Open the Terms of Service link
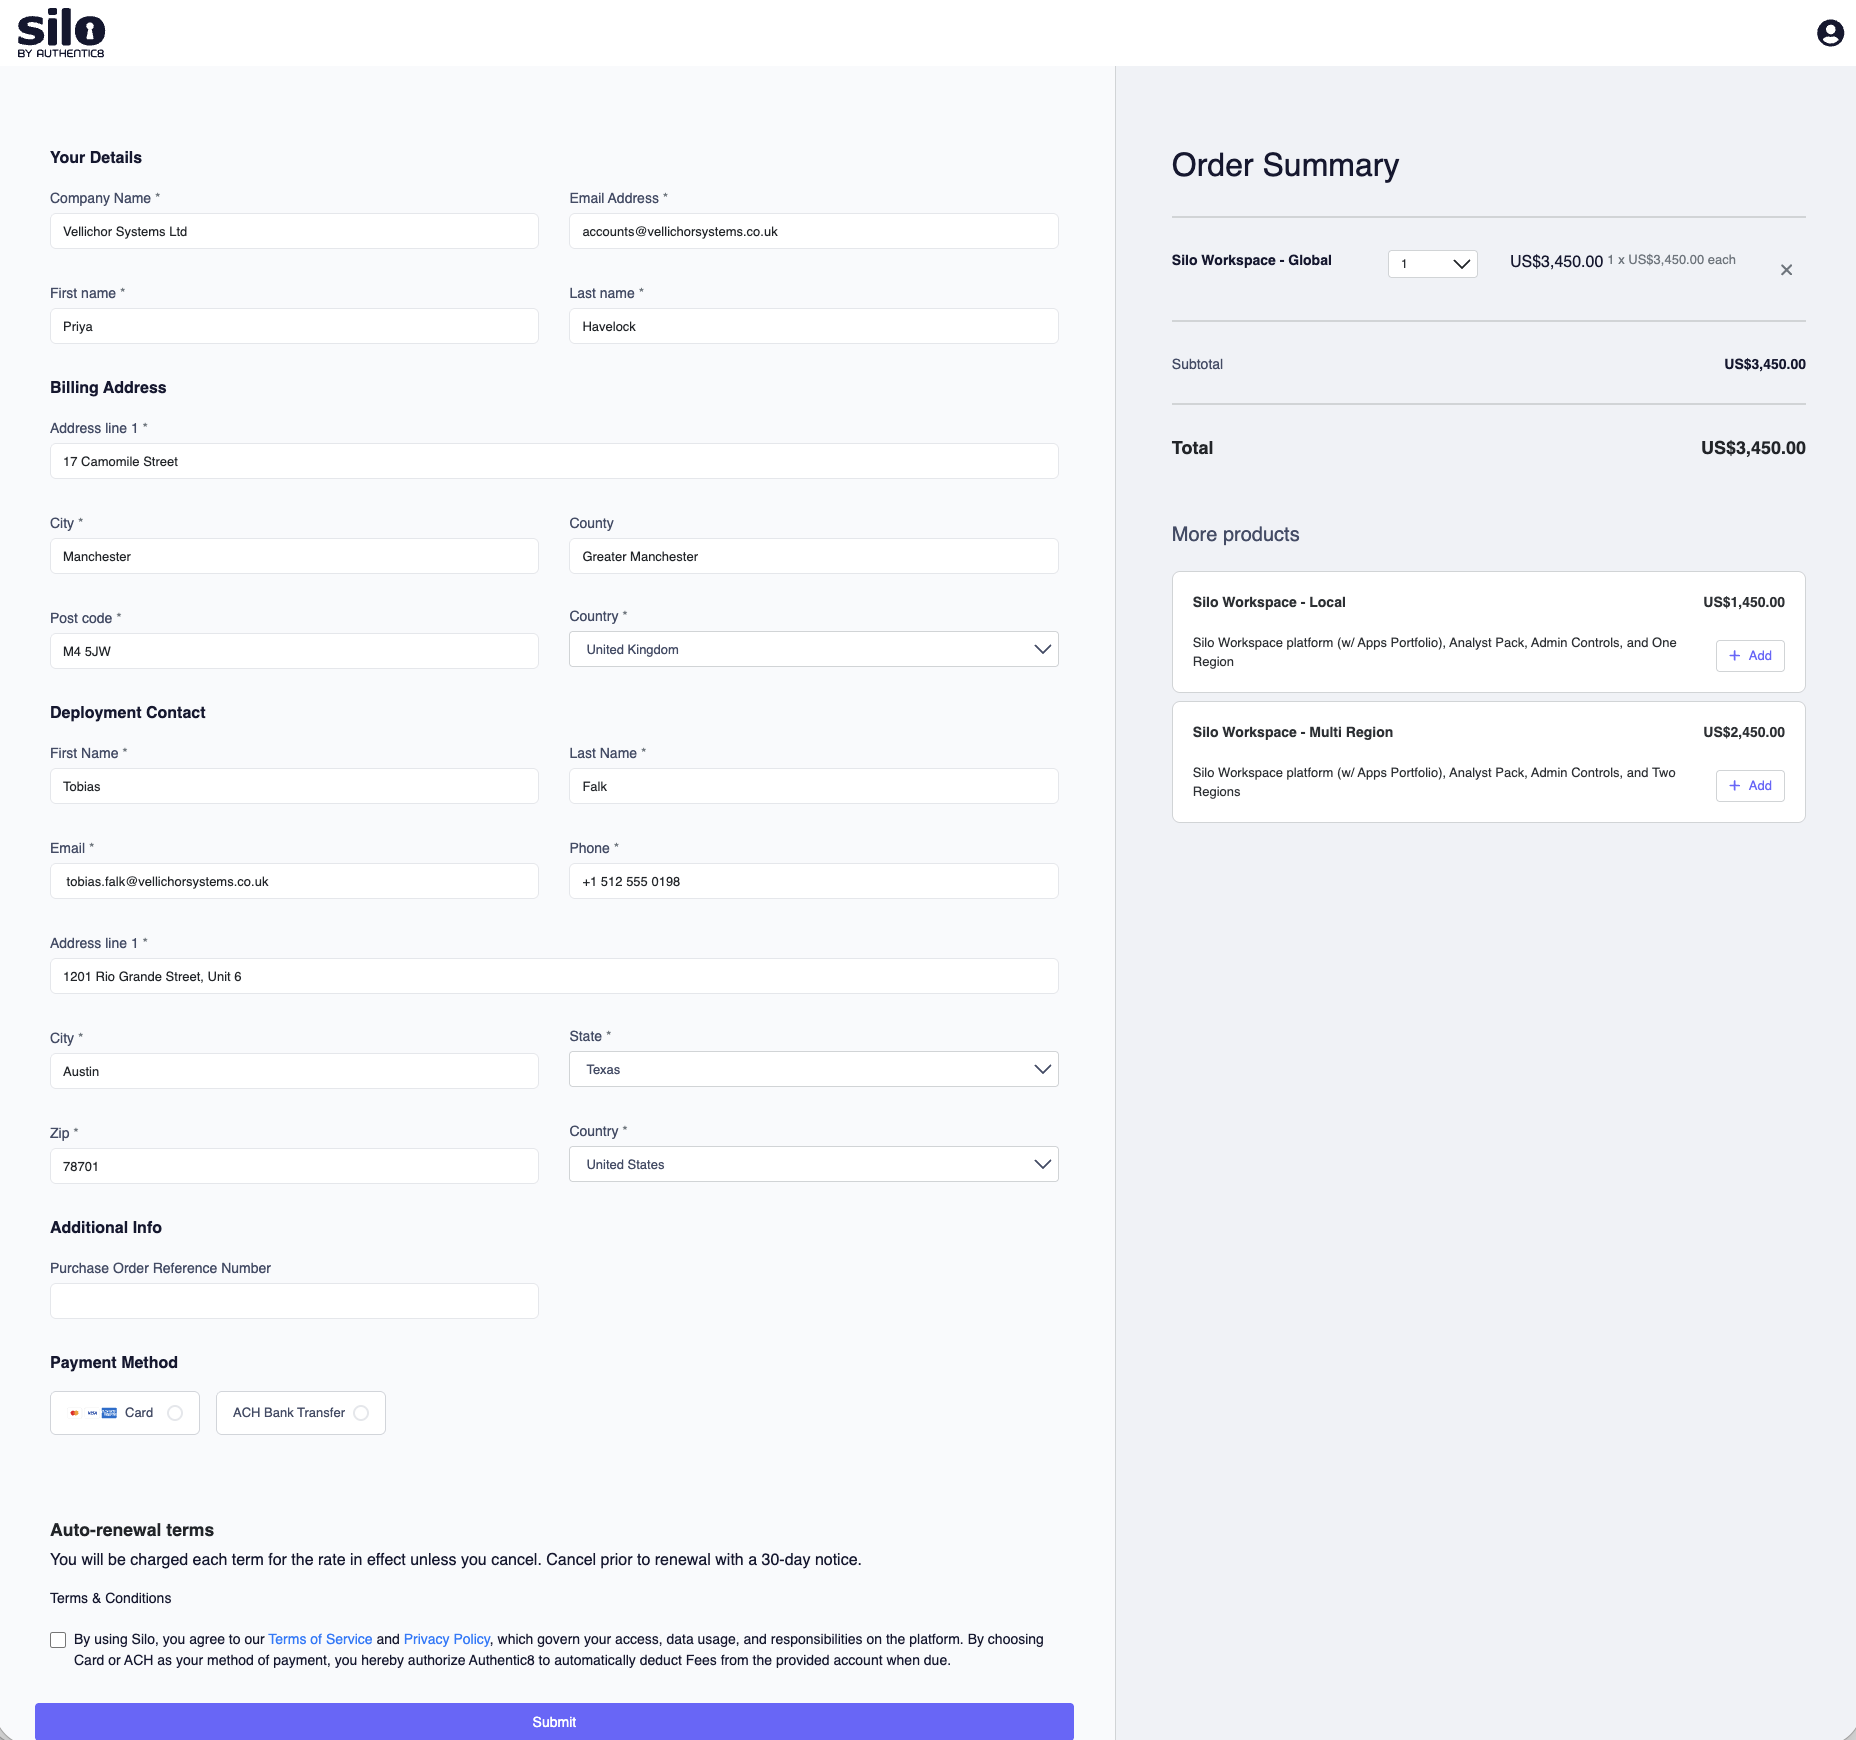This screenshot has height=1740, width=1856. [x=320, y=1639]
